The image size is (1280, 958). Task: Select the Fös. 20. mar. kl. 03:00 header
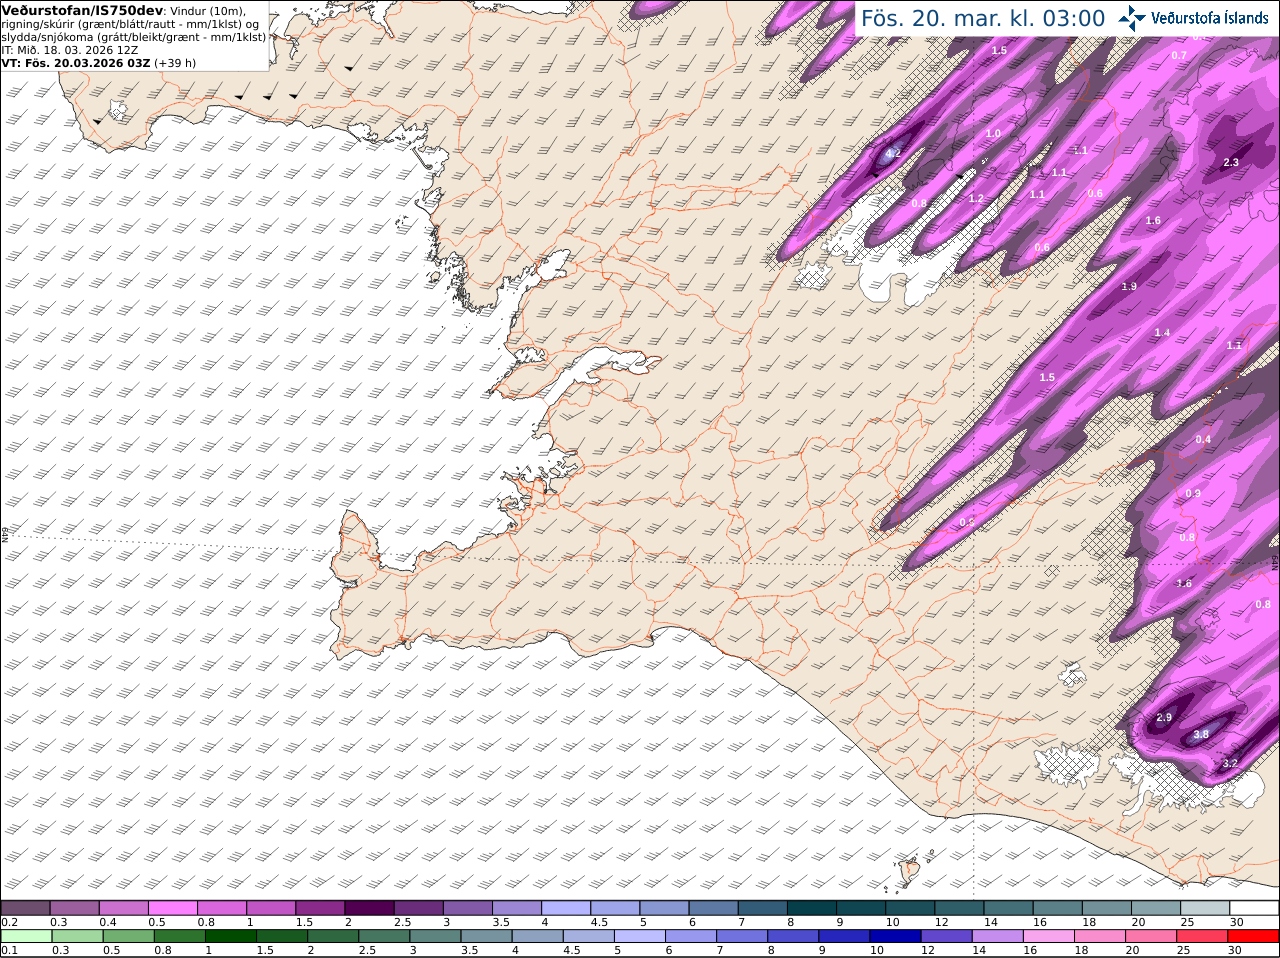(x=983, y=18)
